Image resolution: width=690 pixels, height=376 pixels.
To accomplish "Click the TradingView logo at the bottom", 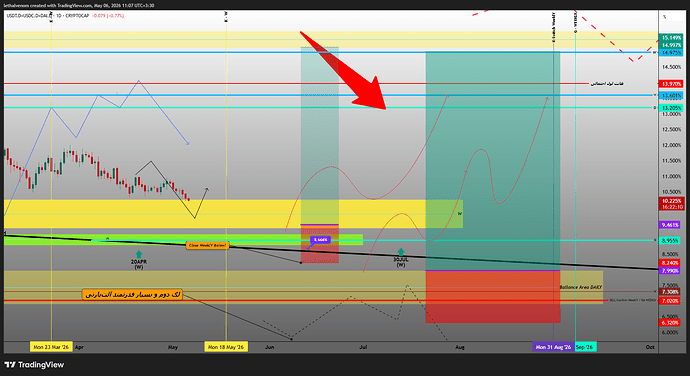I will click(x=34, y=365).
